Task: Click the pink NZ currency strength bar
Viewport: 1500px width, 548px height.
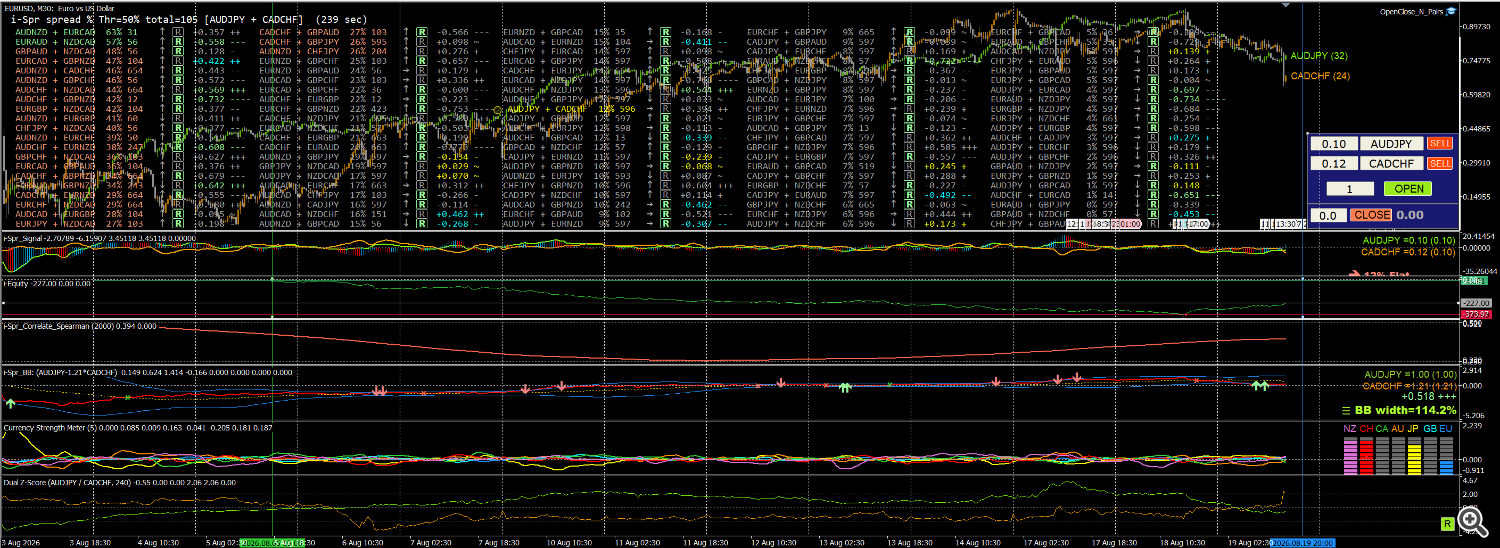Action: click(1350, 454)
